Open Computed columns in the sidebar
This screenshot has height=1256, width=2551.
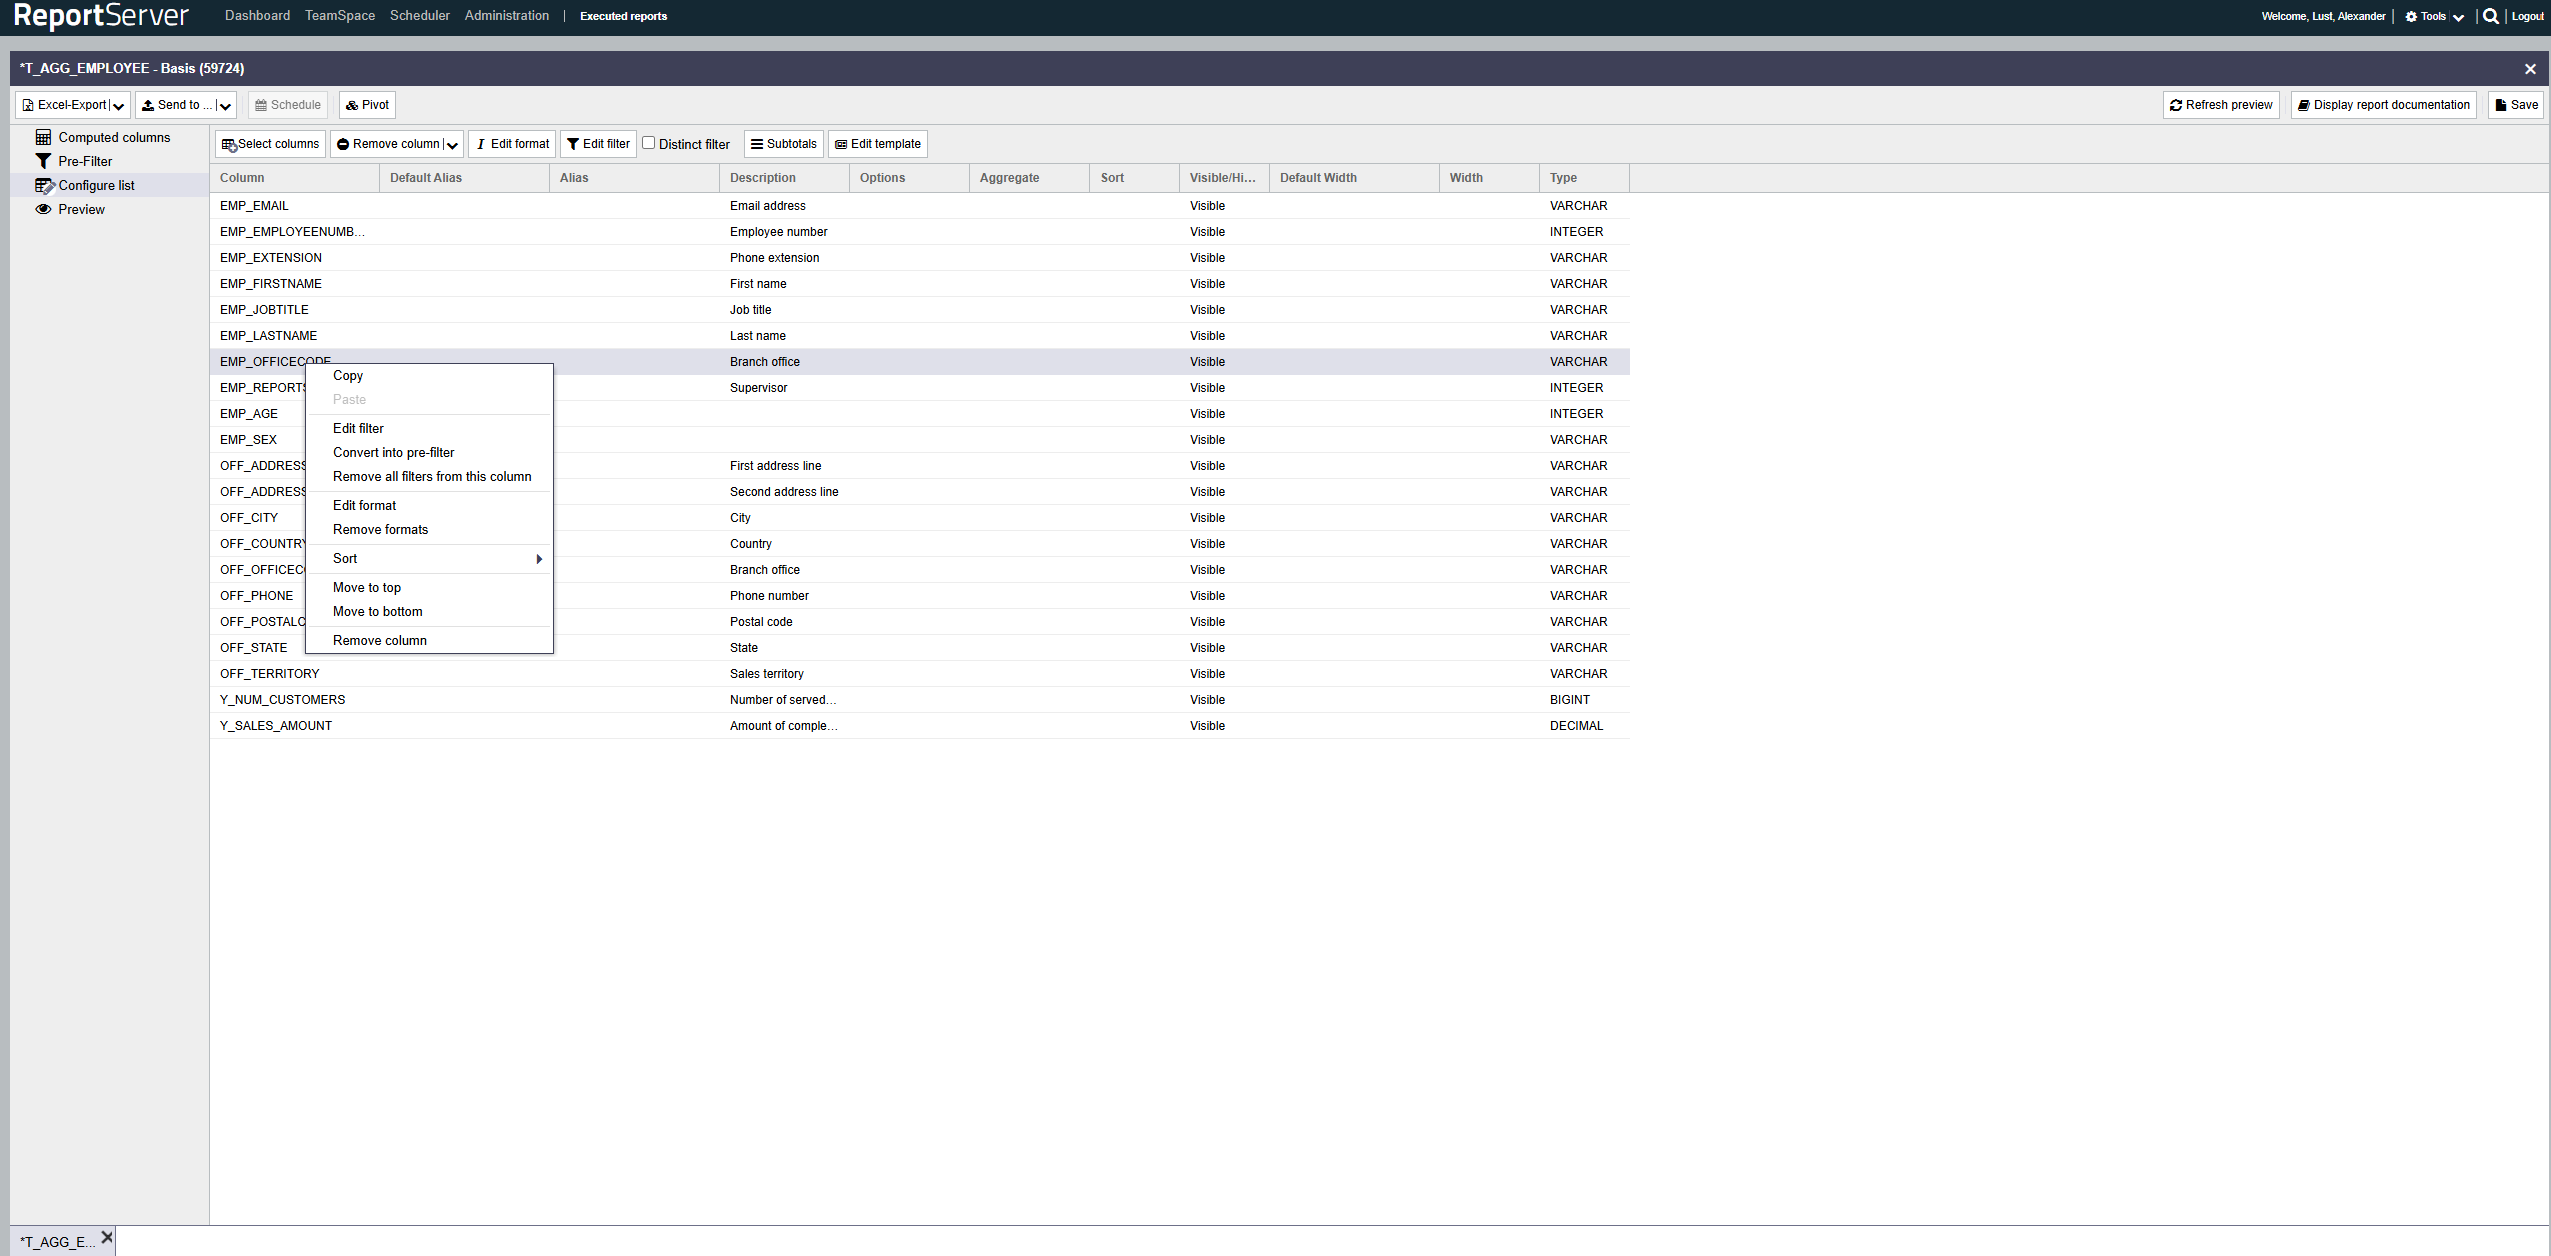pyautogui.click(x=113, y=137)
